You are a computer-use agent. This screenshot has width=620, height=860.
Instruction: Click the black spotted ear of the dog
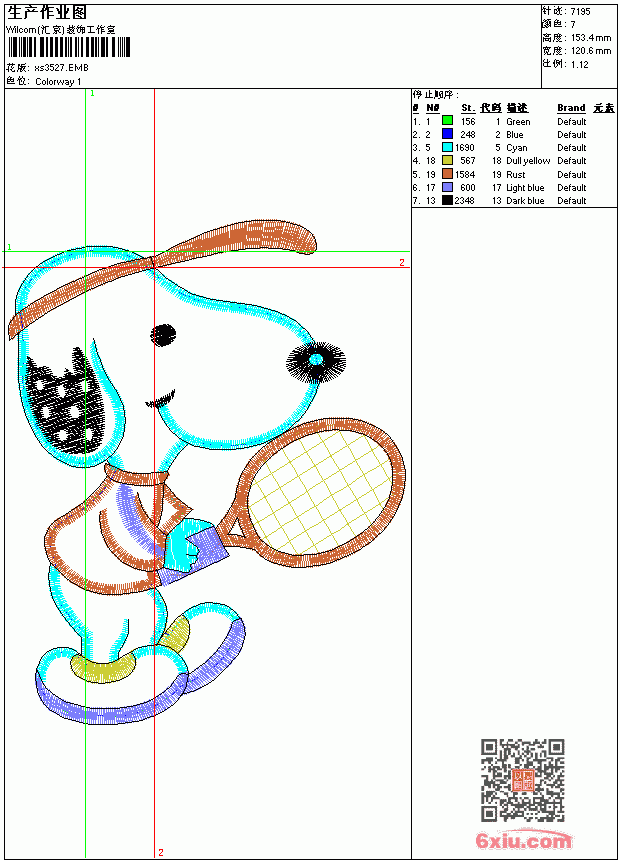pyautogui.click(x=61, y=403)
